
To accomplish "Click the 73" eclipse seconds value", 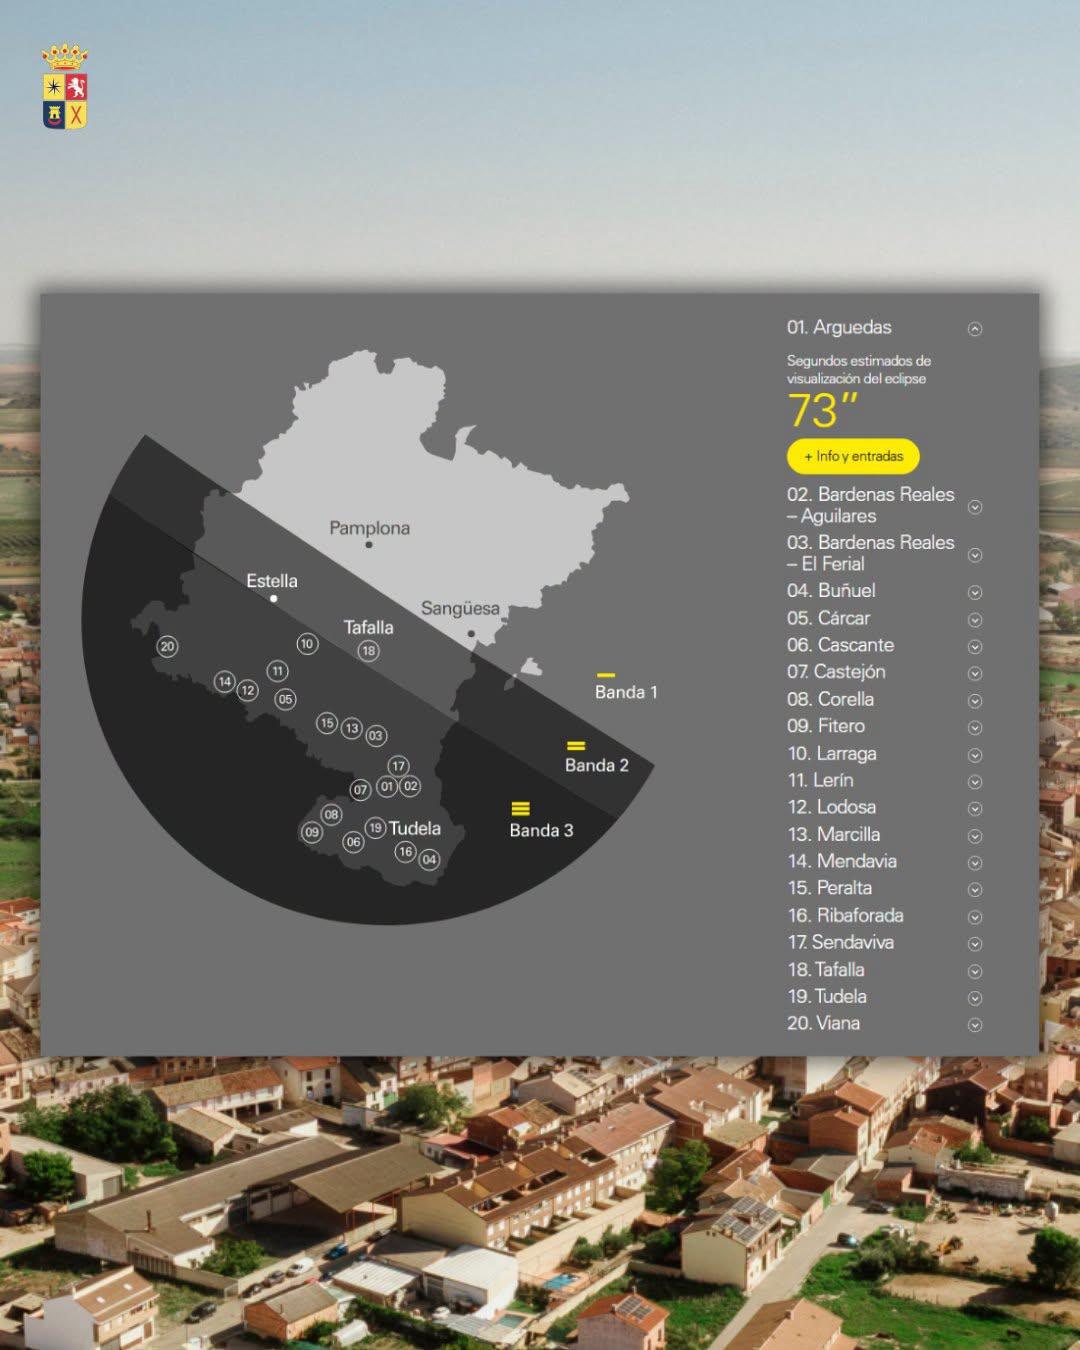I will [822, 411].
